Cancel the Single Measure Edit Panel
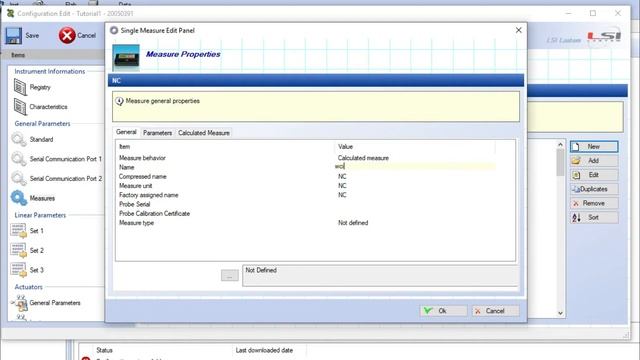640x360 pixels. pos(496,311)
